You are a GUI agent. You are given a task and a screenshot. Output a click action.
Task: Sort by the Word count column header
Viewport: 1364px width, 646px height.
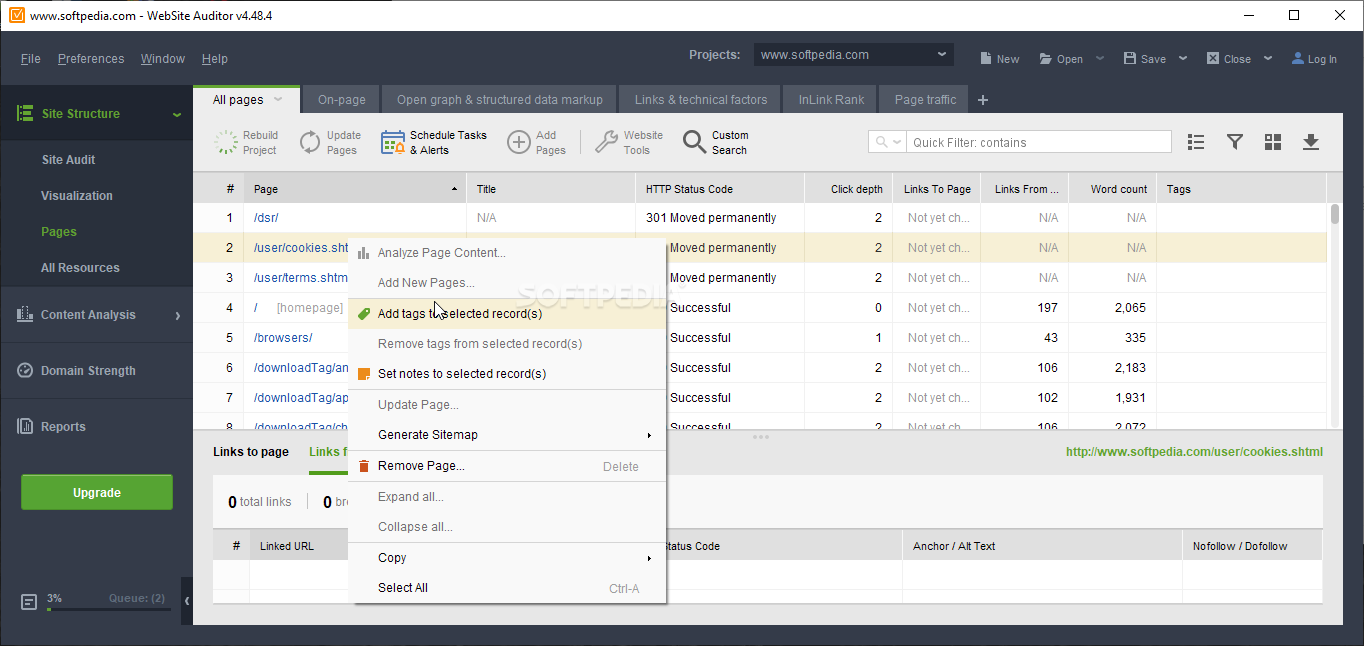coord(1112,189)
